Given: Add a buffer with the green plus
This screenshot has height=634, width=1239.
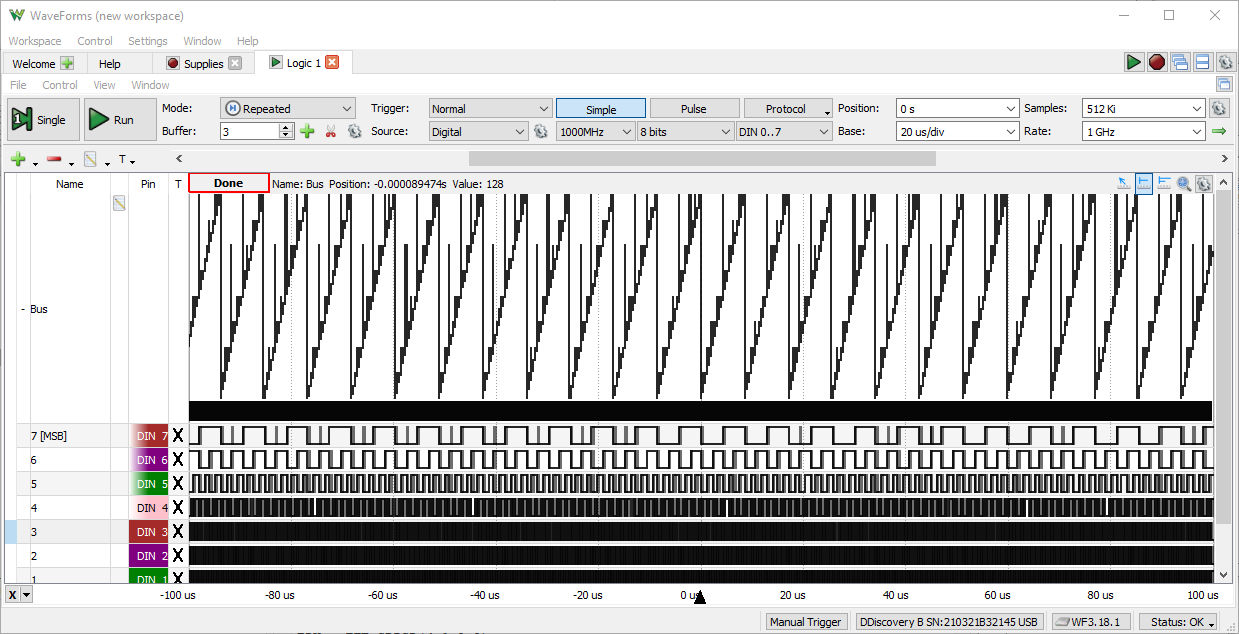Looking at the screenshot, I should pyautogui.click(x=307, y=131).
